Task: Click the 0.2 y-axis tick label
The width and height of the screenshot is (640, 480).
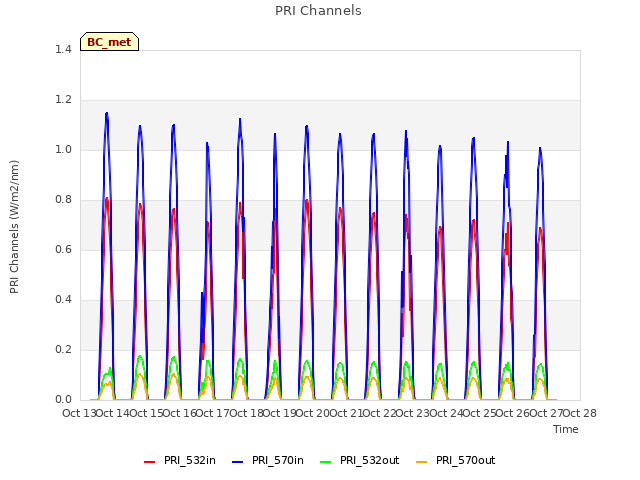Action: [x=63, y=350]
